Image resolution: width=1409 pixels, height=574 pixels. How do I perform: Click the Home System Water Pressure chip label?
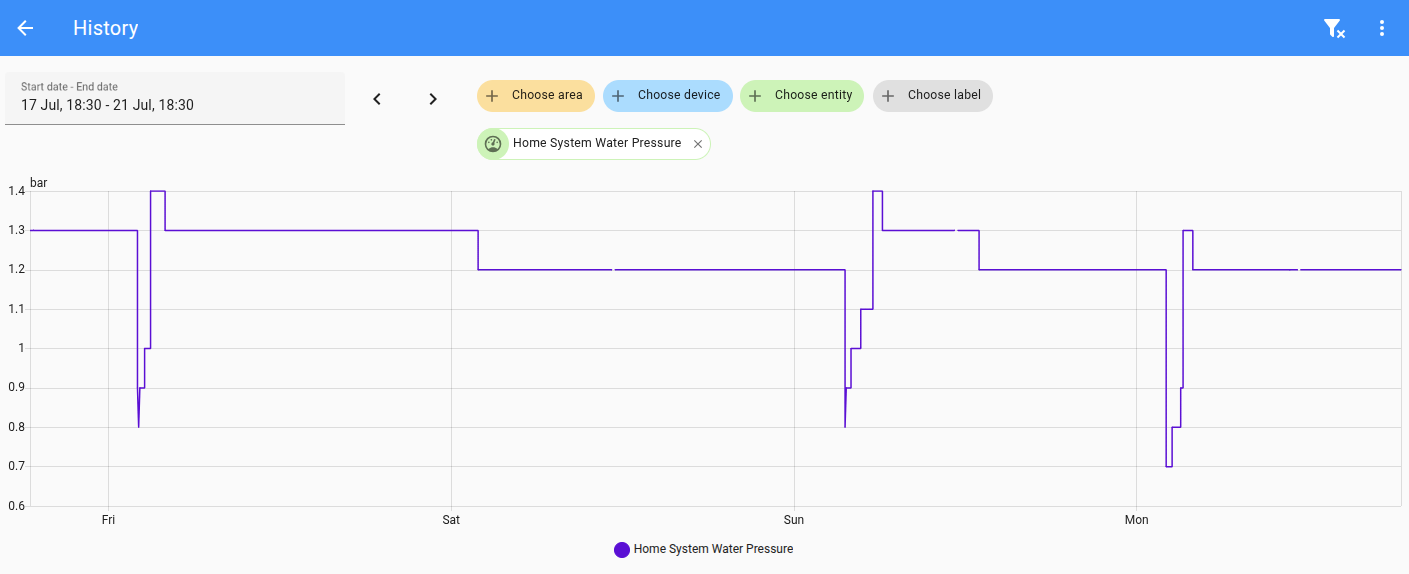pos(597,143)
